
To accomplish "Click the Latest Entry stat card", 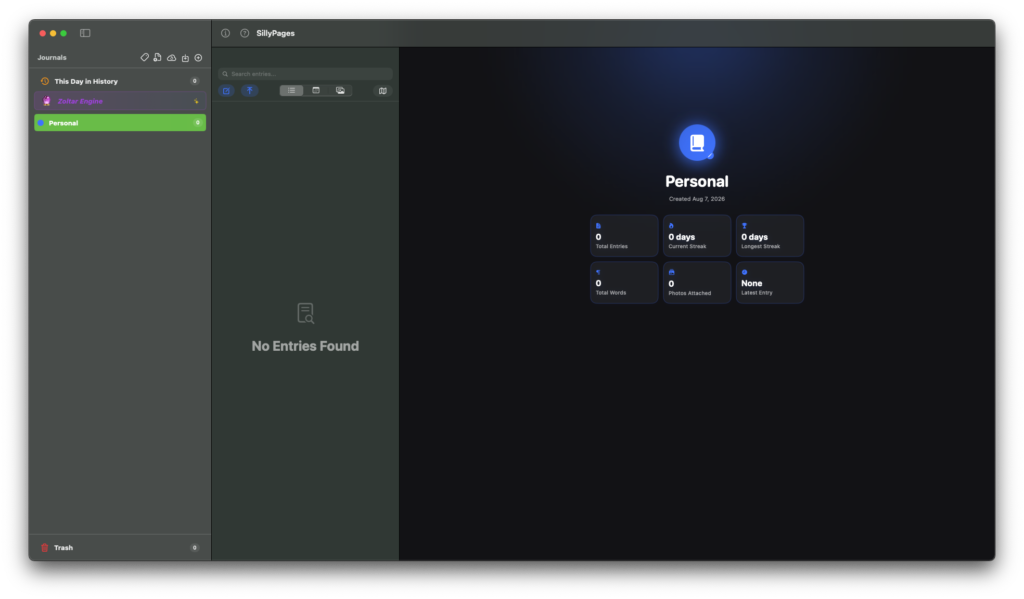I will [770, 283].
